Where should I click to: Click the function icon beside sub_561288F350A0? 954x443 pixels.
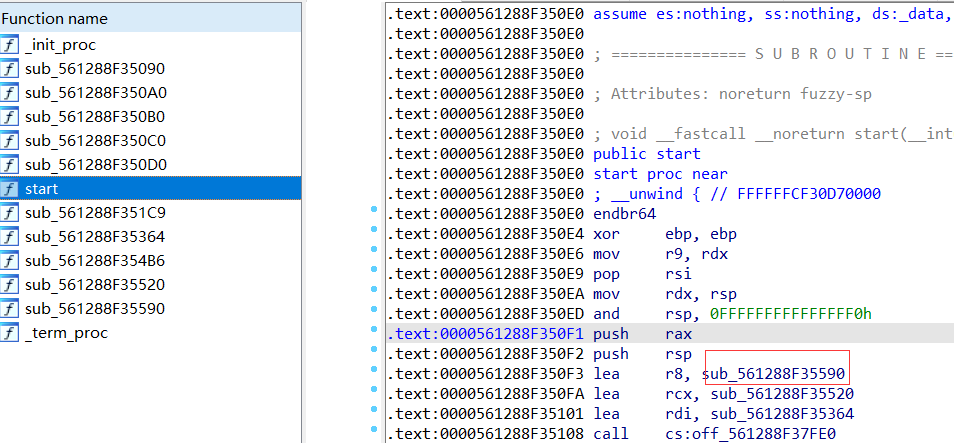click(x=10, y=93)
